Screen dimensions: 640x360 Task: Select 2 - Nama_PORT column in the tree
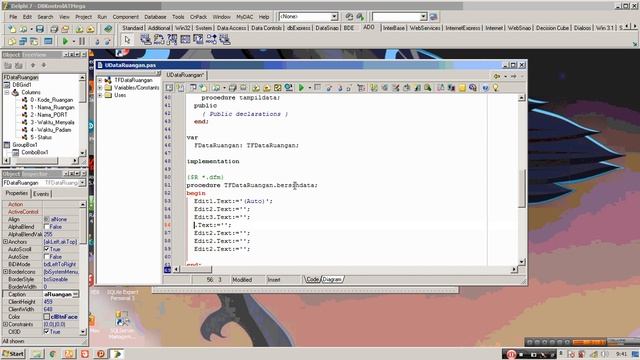point(49,115)
